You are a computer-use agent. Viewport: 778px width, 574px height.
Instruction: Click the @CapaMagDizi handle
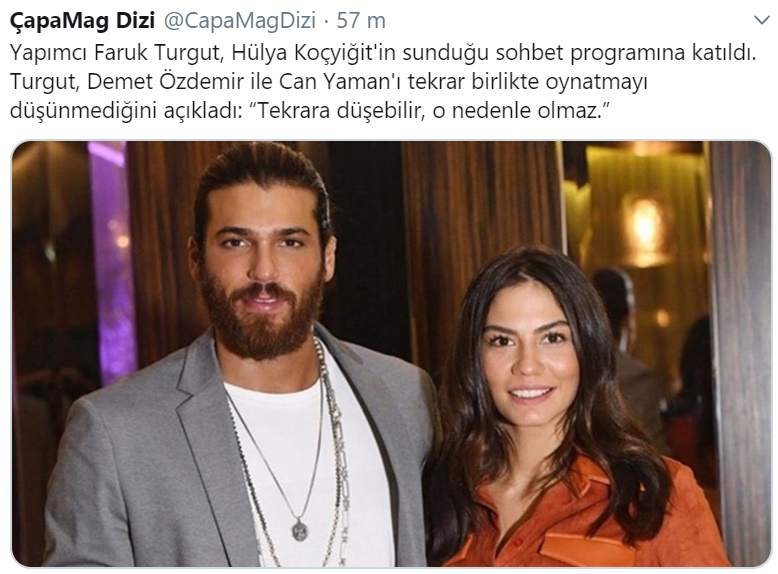tap(240, 21)
